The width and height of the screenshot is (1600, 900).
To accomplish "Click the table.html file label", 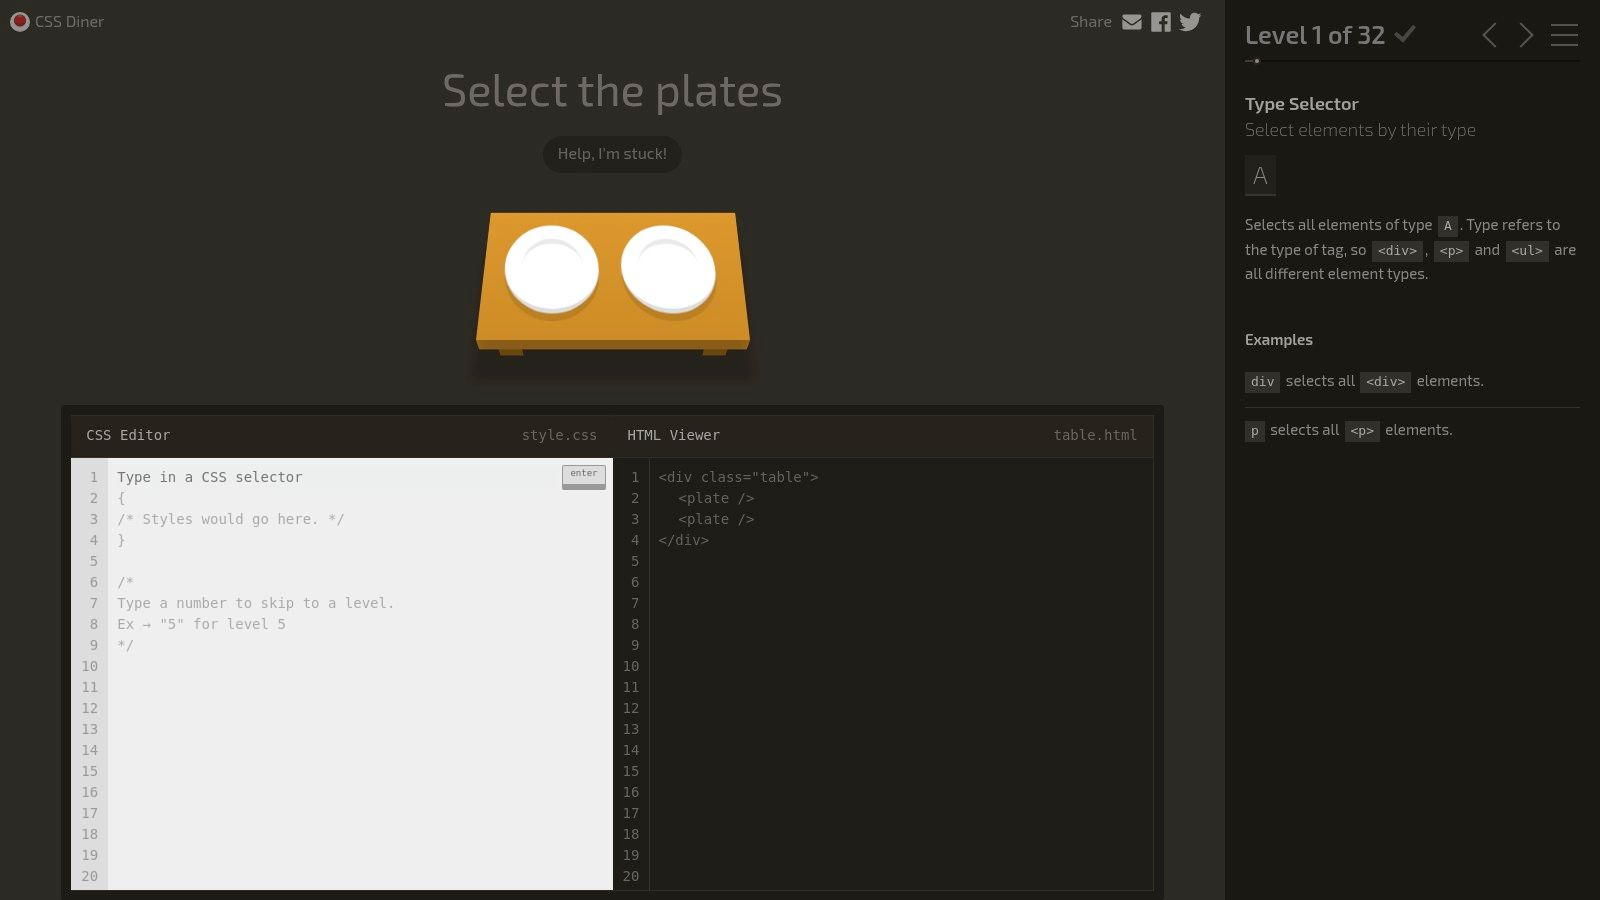I will coord(1095,435).
